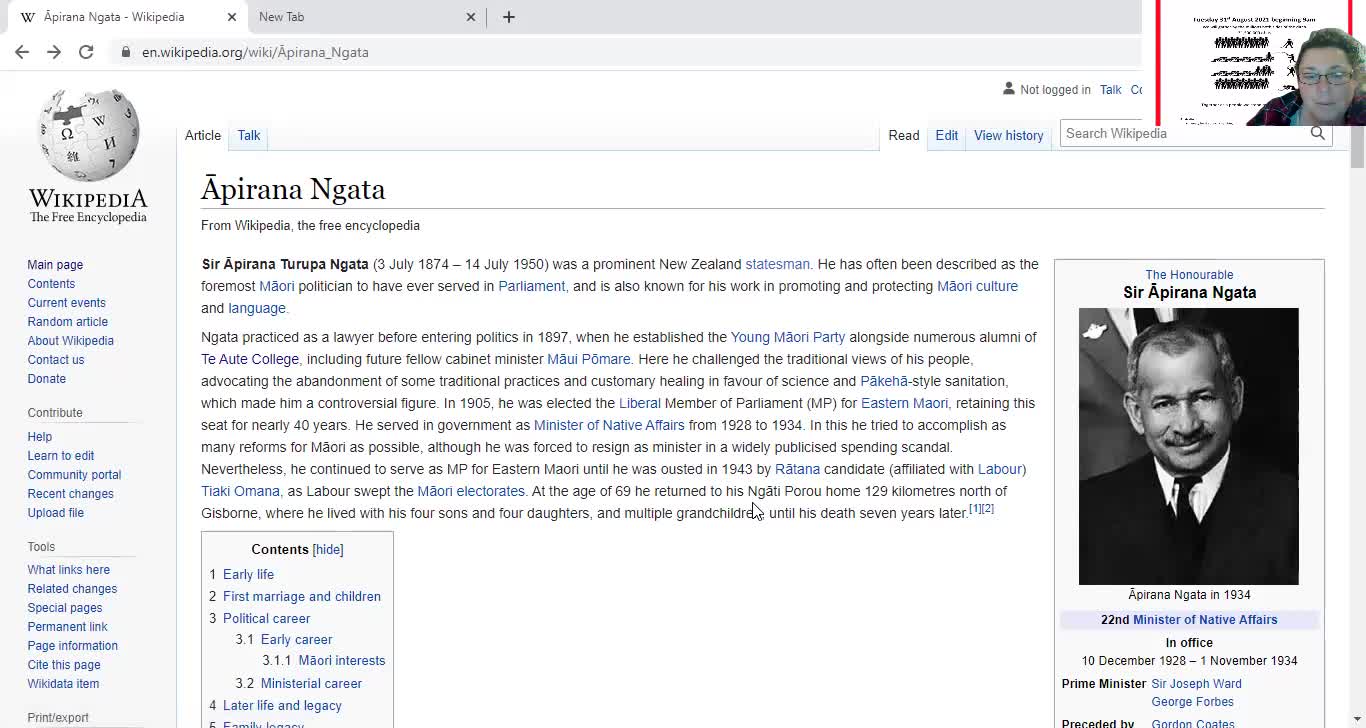Open George Forbes infobox link
Image resolution: width=1366 pixels, height=728 pixels.
coord(1192,702)
